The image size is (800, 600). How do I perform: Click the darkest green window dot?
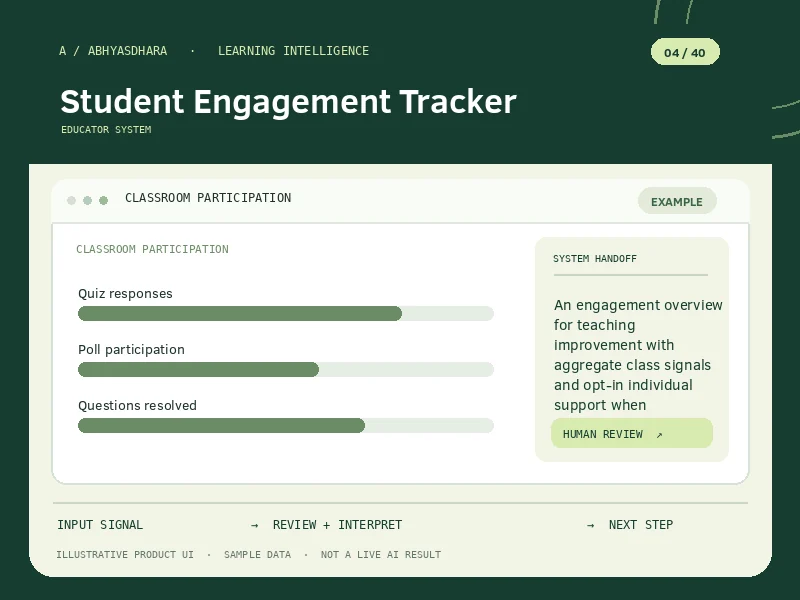coord(104,200)
